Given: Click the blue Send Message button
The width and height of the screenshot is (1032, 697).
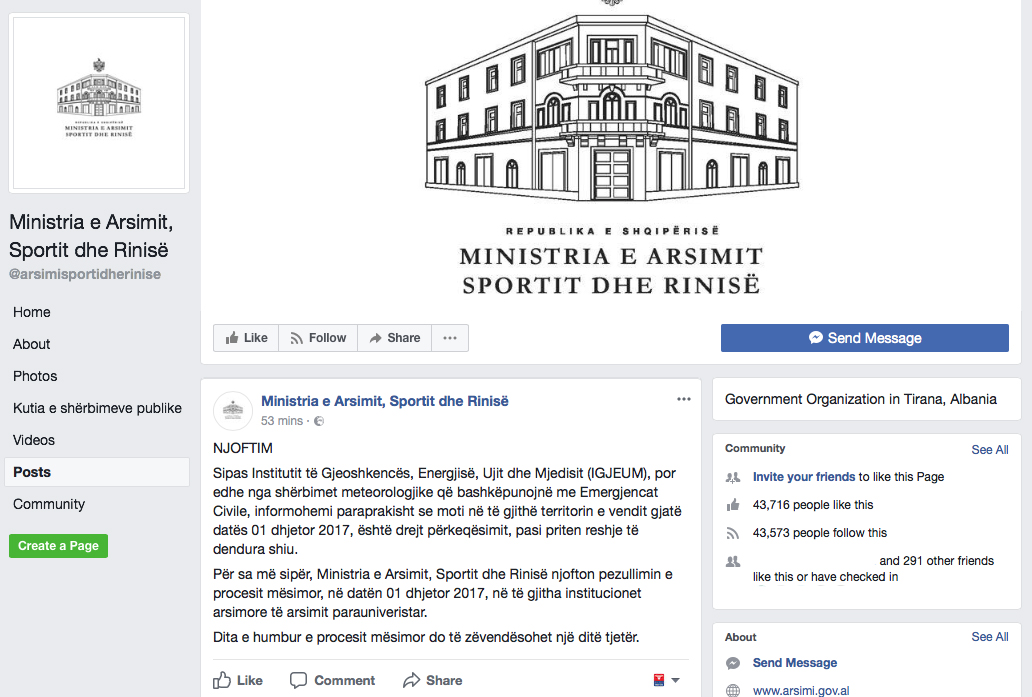Looking at the screenshot, I should coord(865,338).
